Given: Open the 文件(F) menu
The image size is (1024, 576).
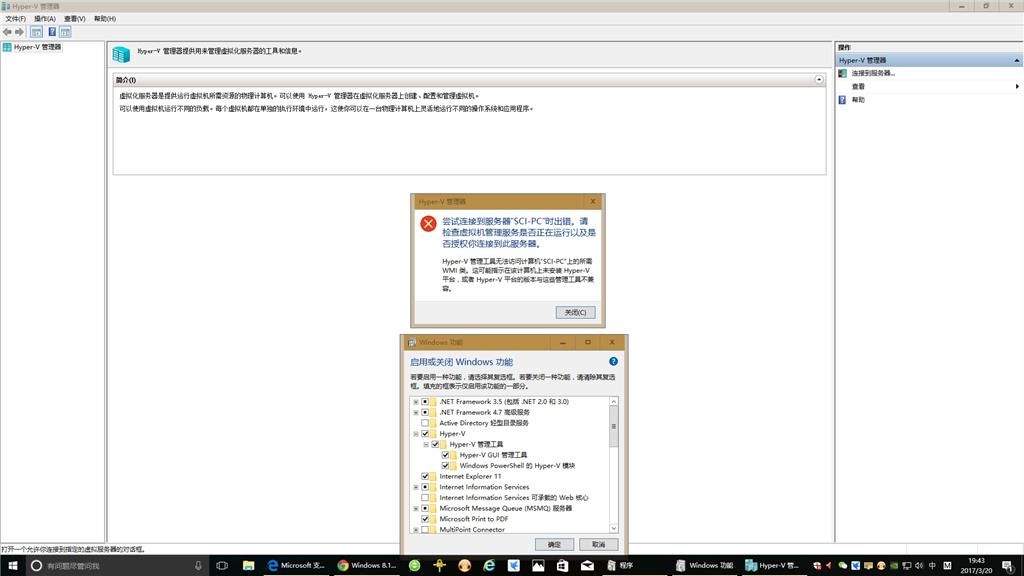Looking at the screenshot, I should coord(16,19).
